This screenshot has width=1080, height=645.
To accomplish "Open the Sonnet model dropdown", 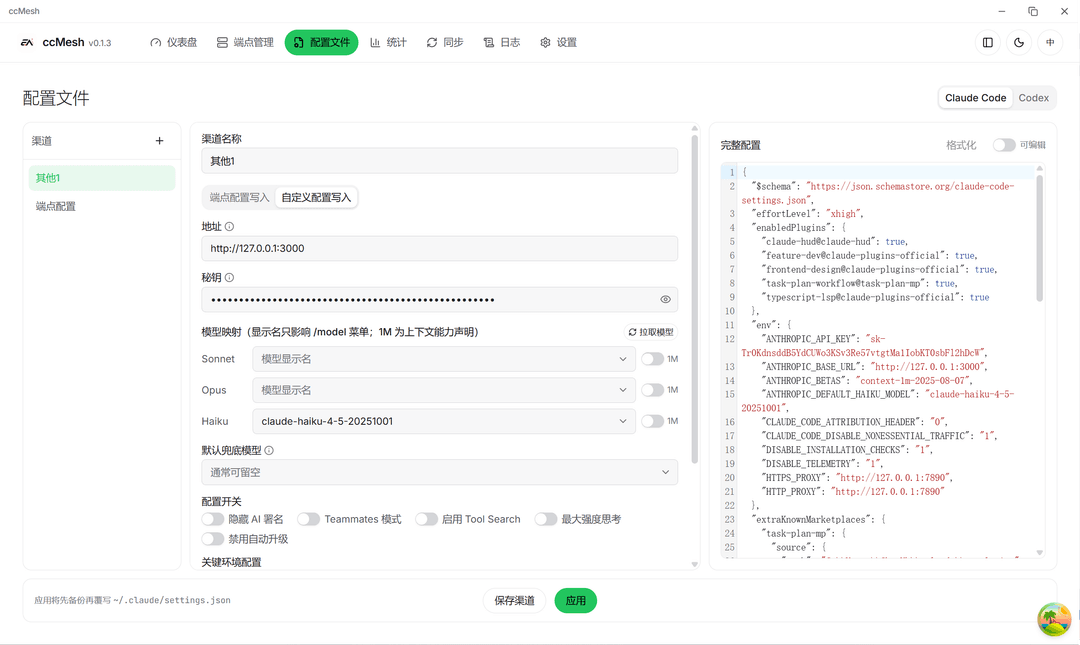I will click(x=444, y=359).
